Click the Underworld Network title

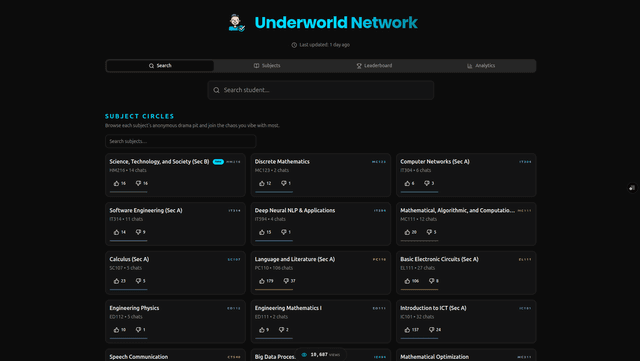336,23
